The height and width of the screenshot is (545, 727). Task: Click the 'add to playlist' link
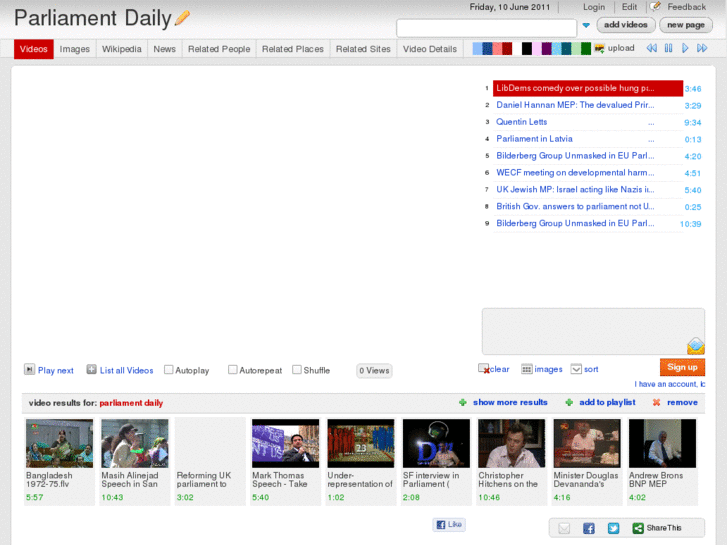tap(607, 402)
